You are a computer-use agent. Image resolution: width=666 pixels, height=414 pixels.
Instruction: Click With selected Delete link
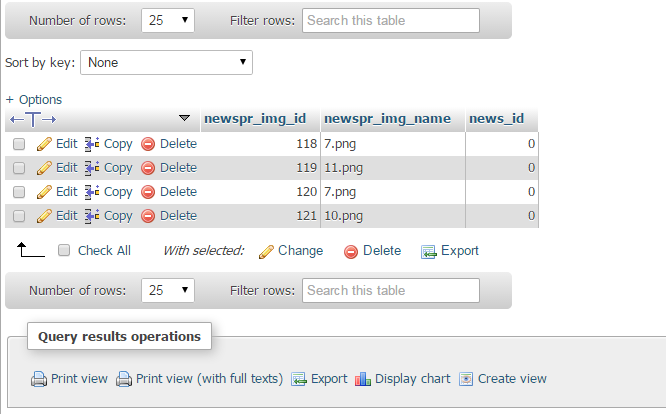pyautogui.click(x=382, y=251)
